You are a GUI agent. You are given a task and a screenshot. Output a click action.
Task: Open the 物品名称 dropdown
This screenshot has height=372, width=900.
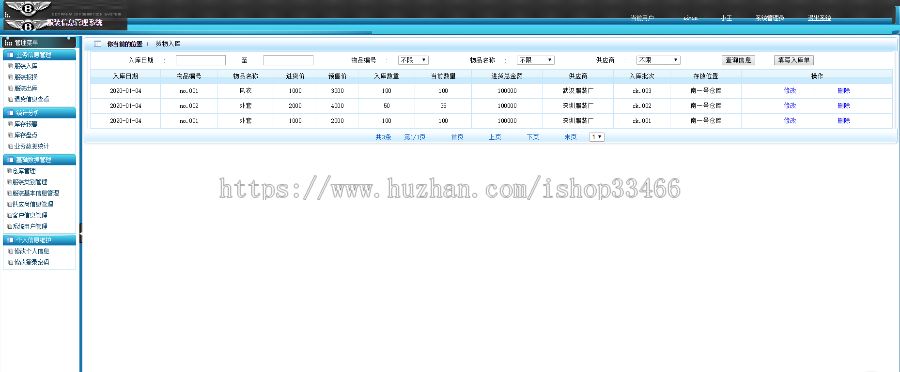click(535, 60)
